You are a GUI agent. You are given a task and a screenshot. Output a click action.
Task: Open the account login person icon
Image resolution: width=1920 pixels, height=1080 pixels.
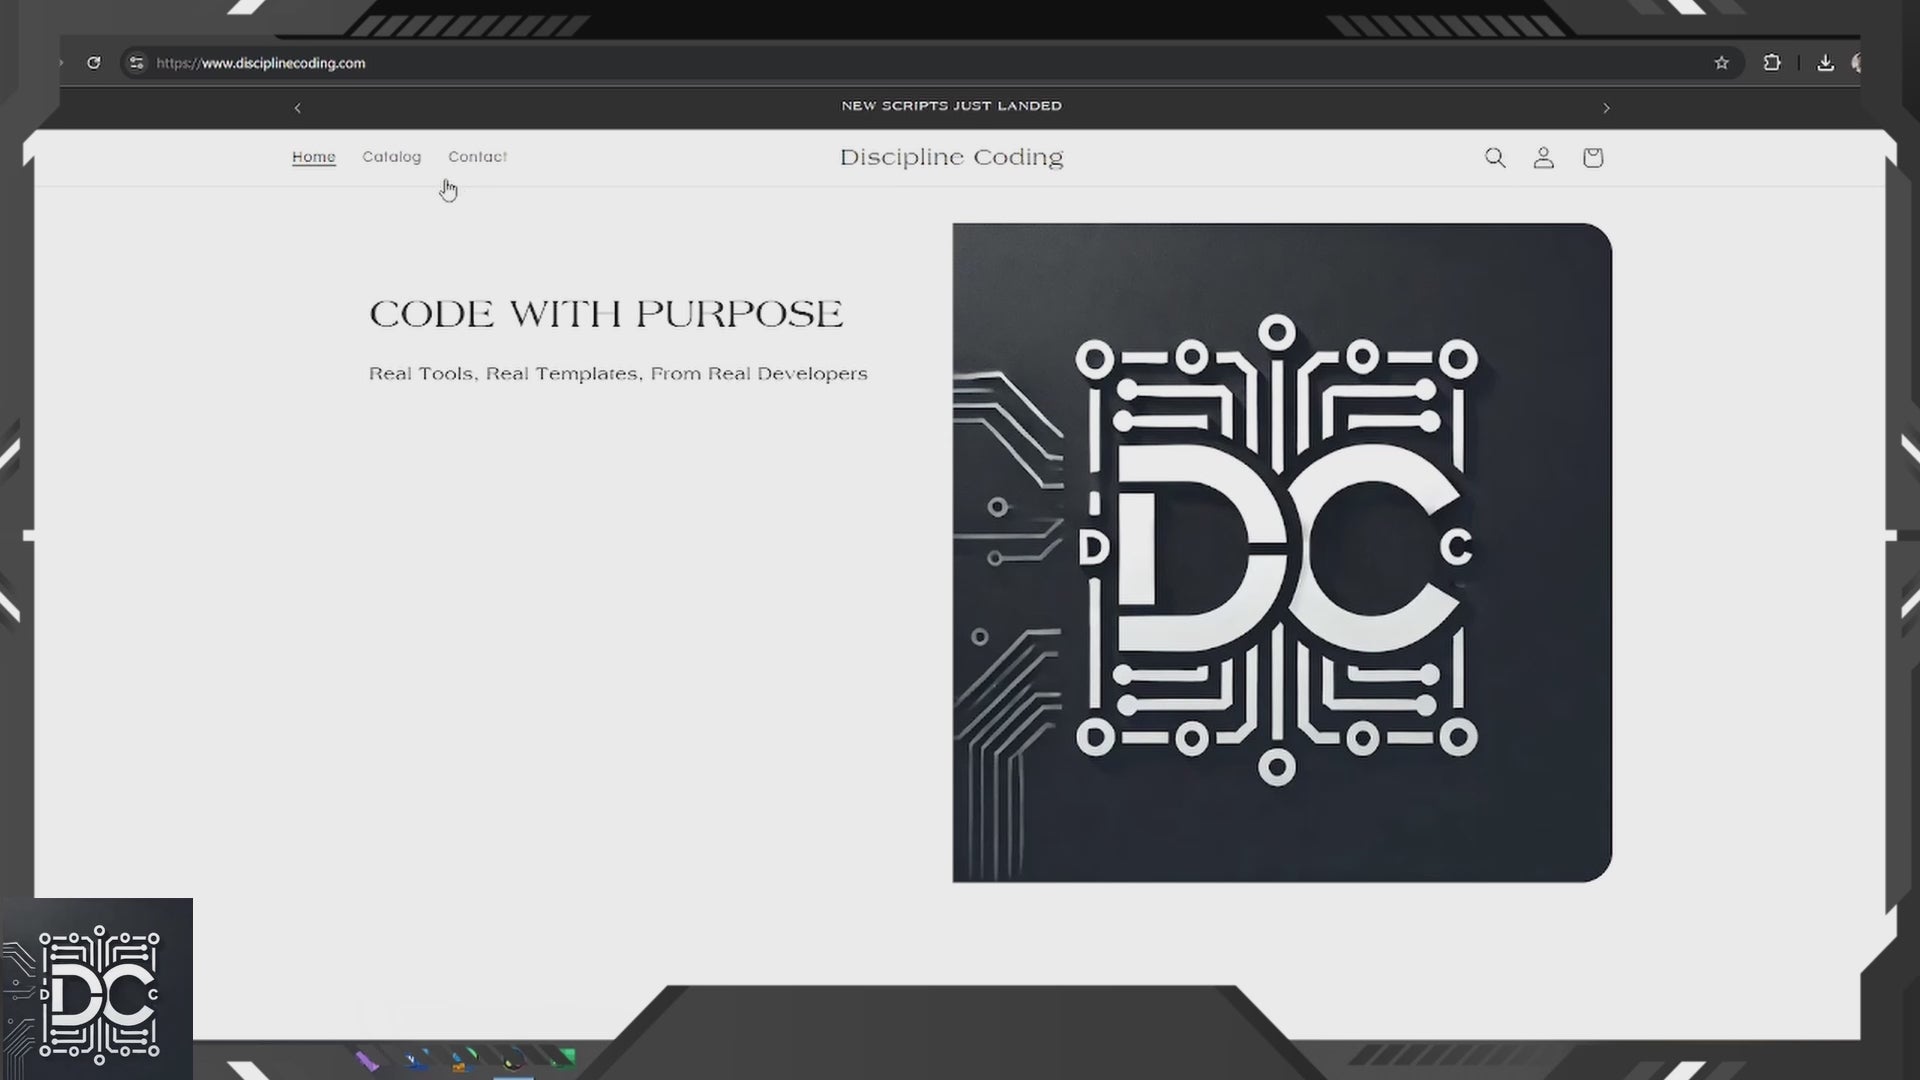1543,158
